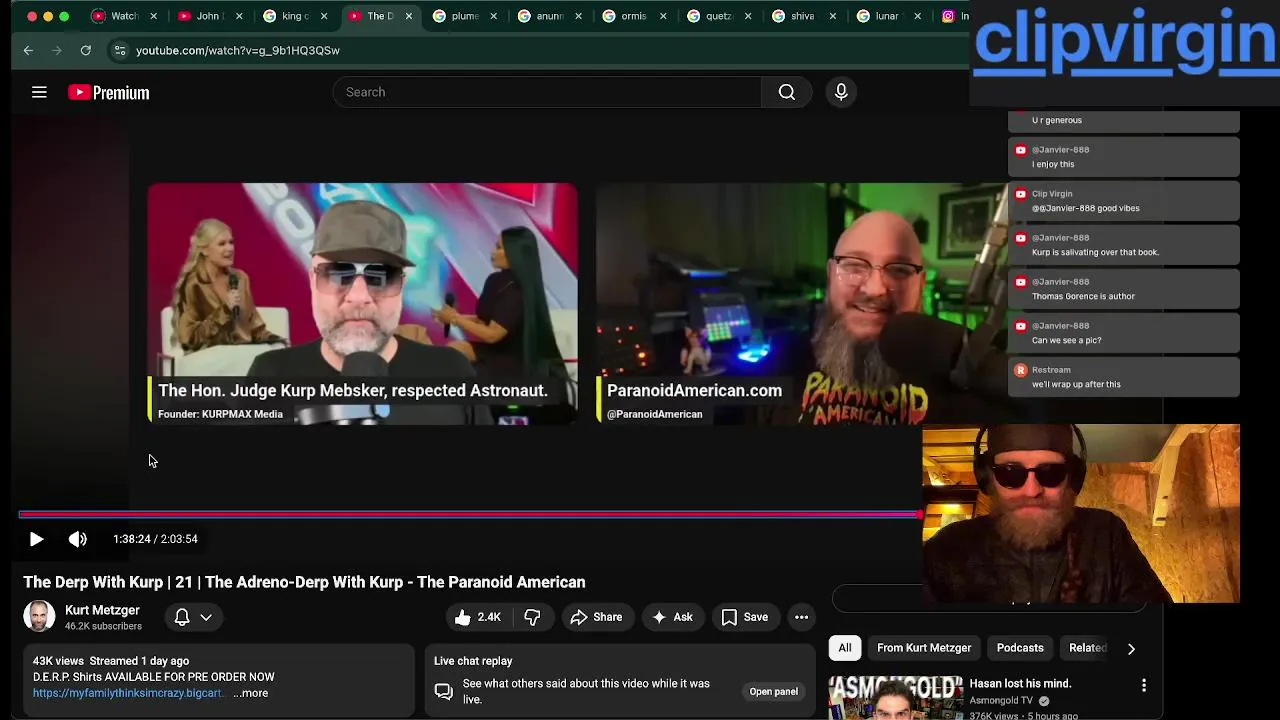View site information icon in address bar

pyautogui.click(x=120, y=50)
